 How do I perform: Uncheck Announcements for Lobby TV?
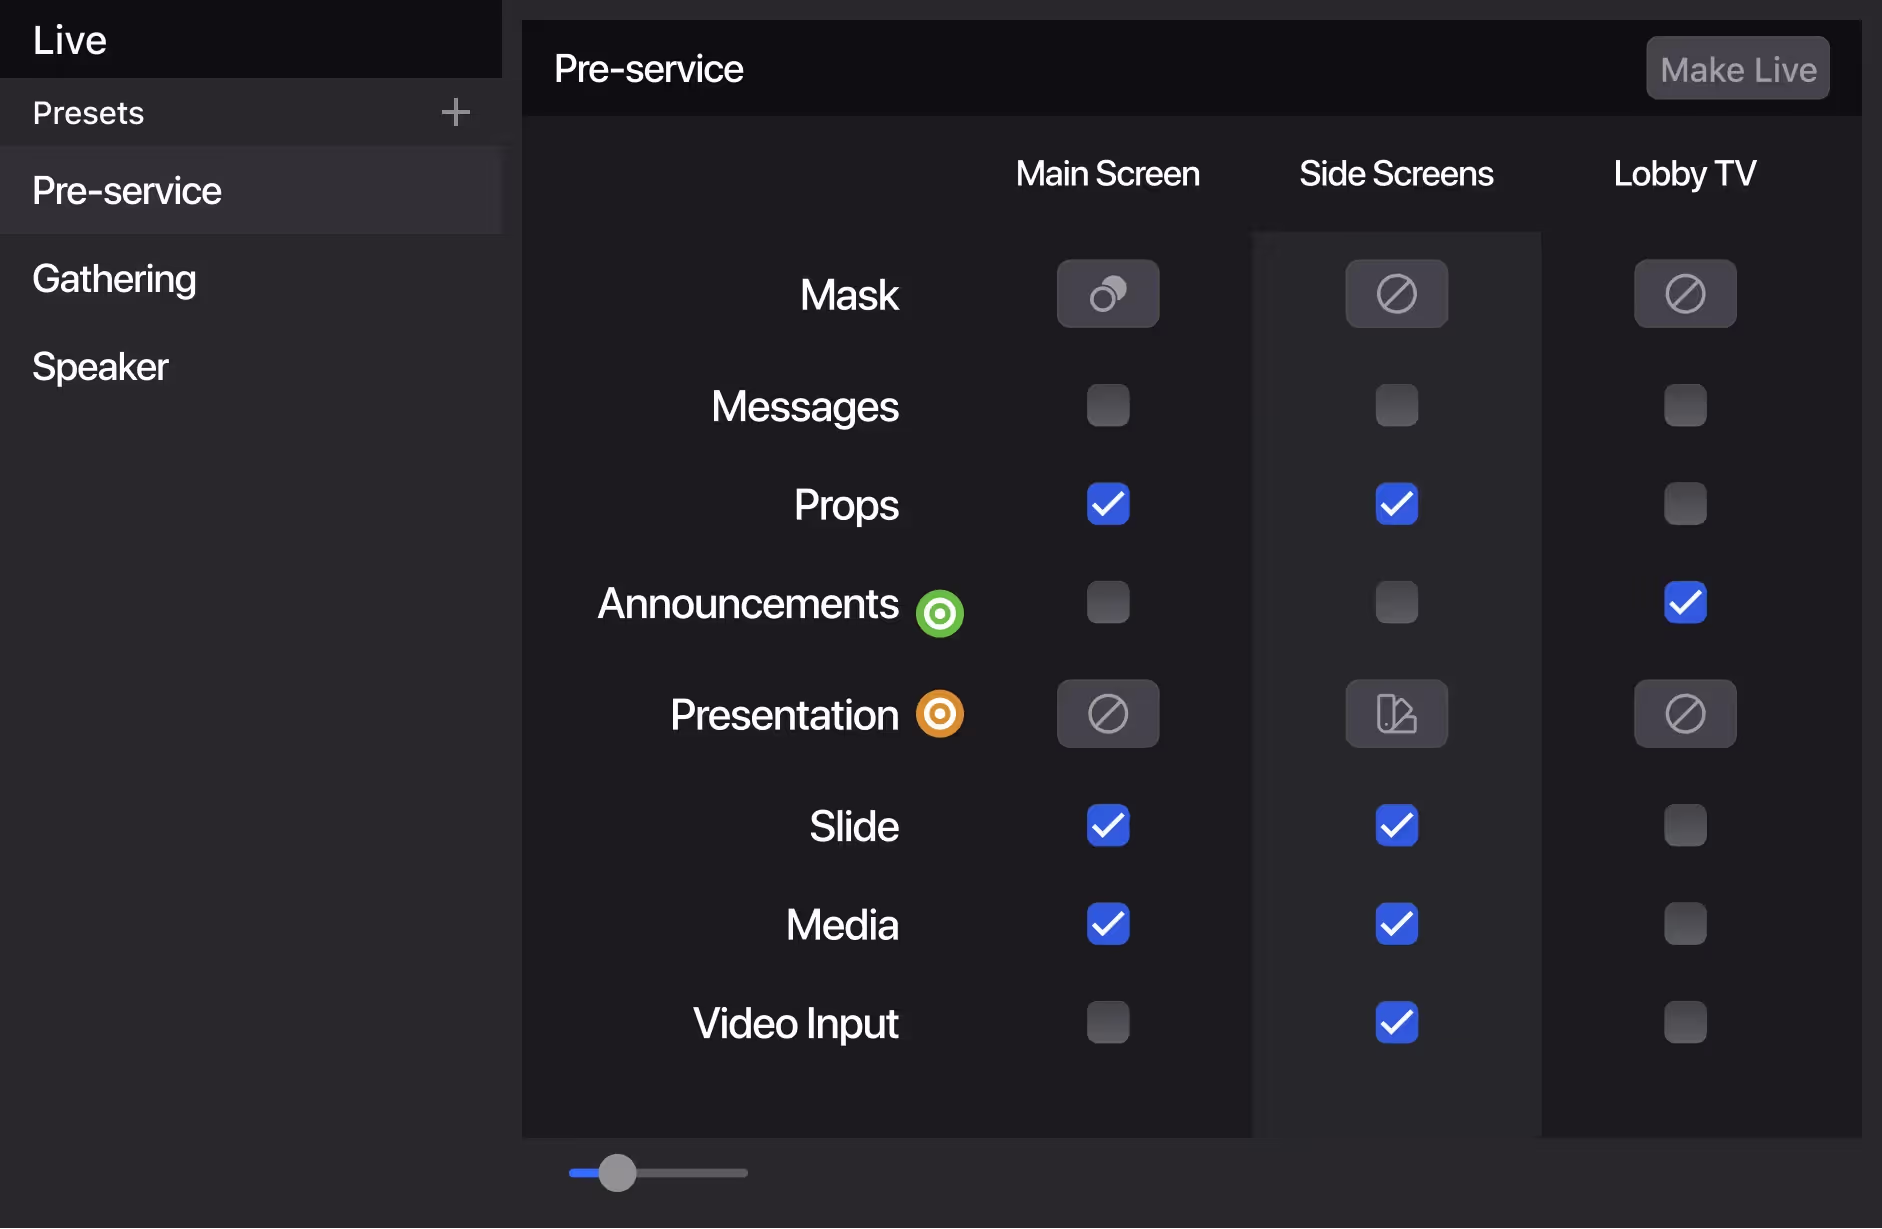pos(1684,602)
